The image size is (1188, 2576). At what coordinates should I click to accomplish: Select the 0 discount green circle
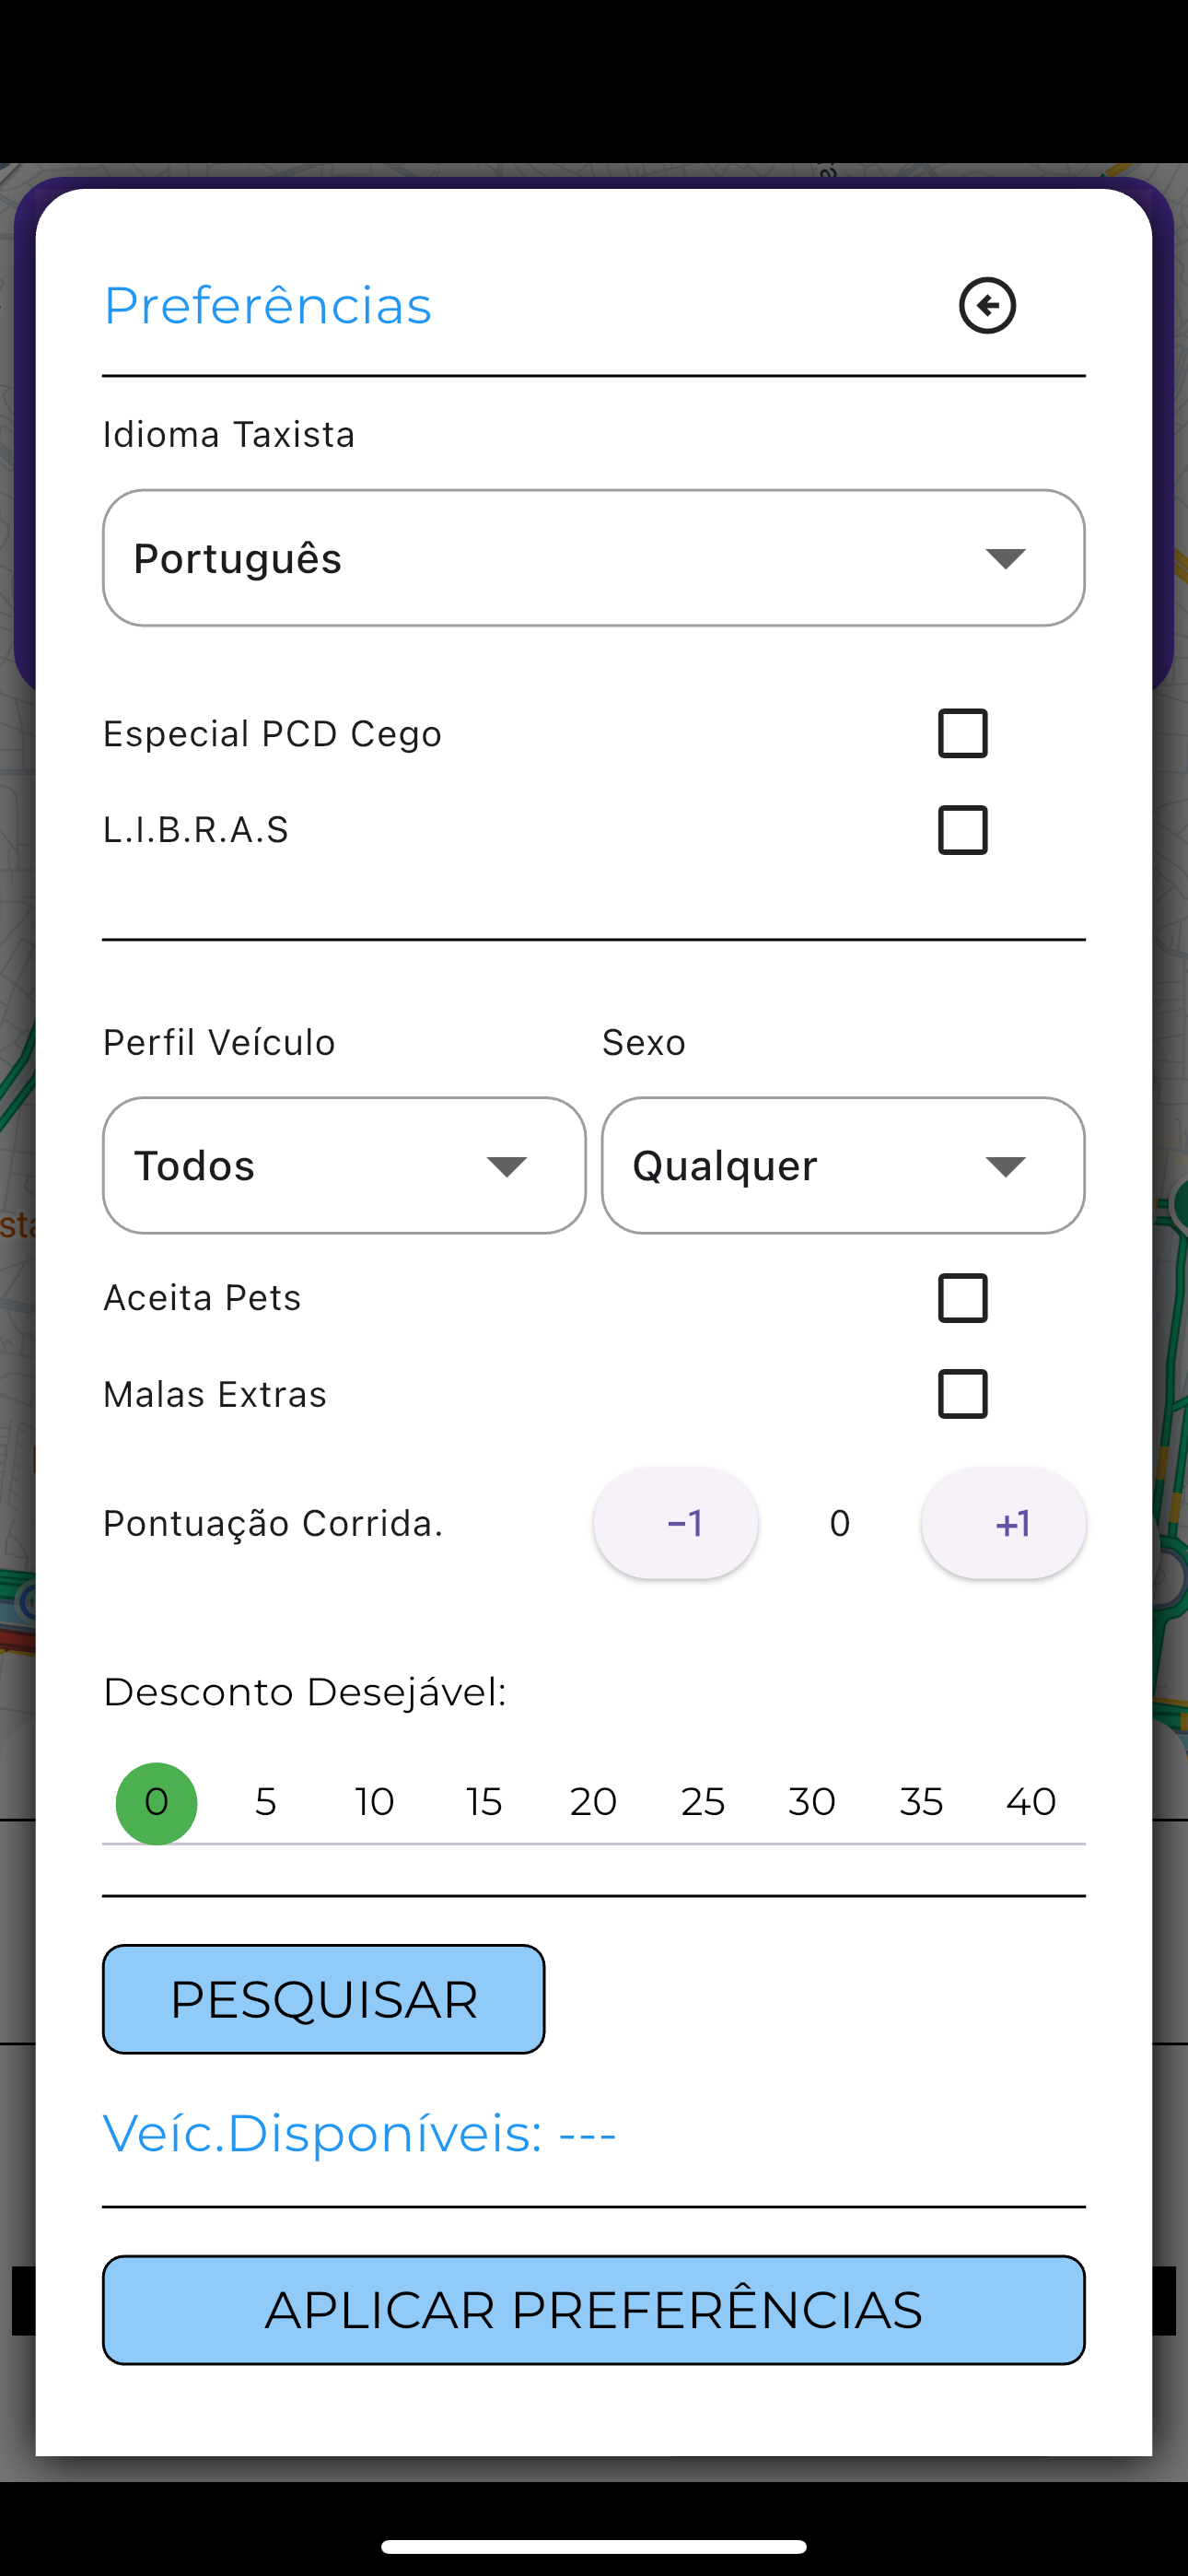pos(157,1803)
